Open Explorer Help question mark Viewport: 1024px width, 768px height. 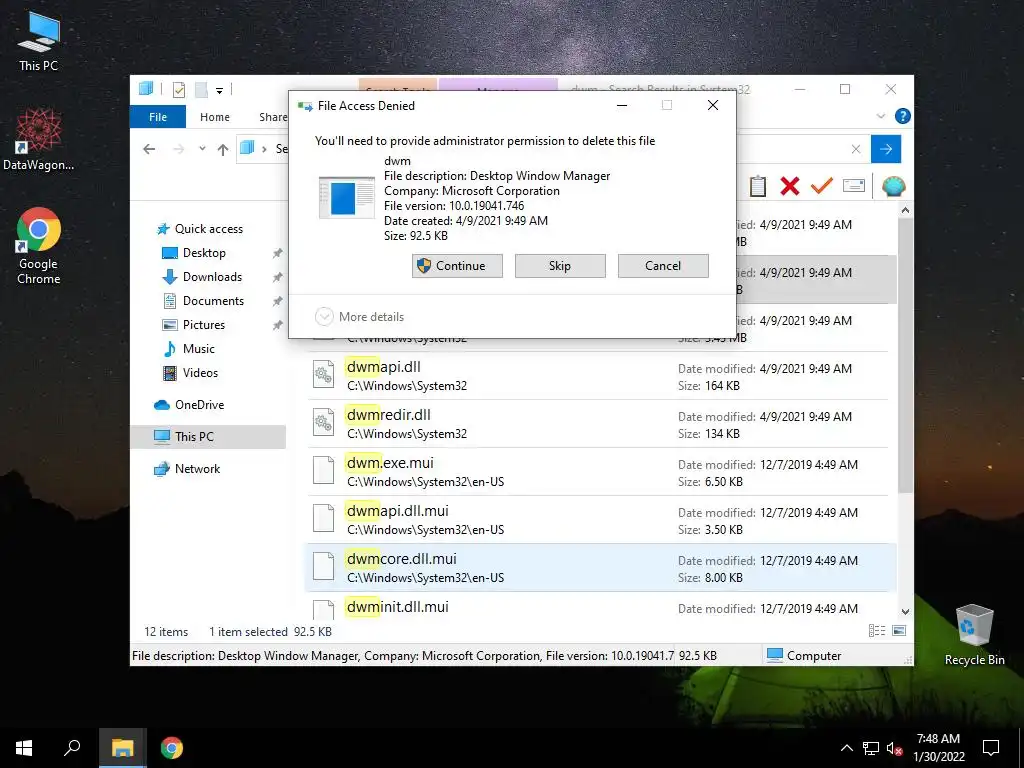[903, 116]
